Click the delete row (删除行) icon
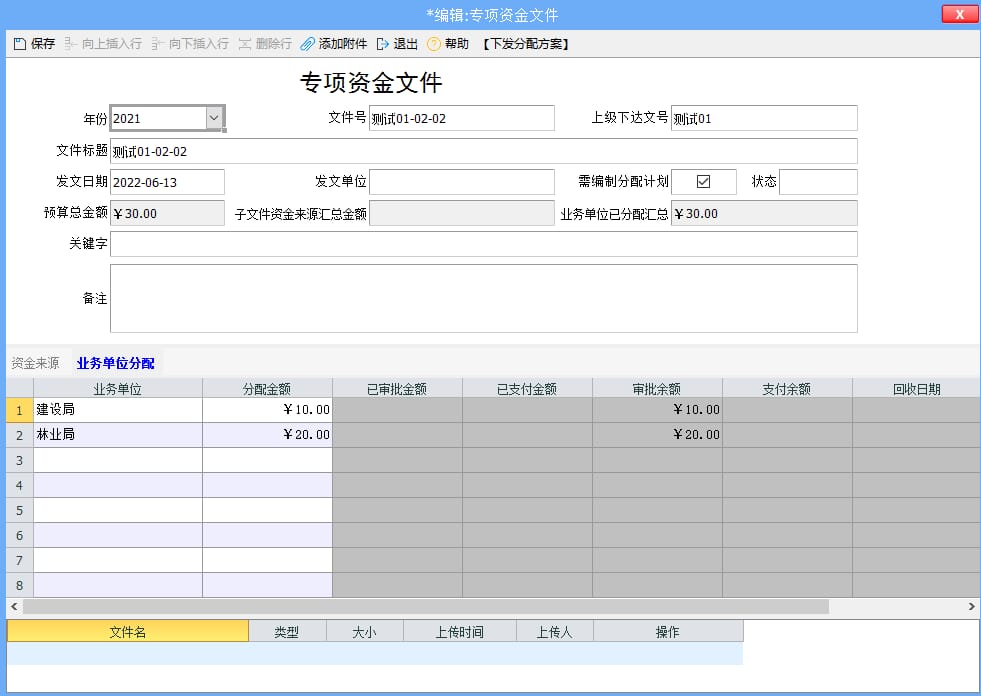981x696 pixels. point(245,44)
